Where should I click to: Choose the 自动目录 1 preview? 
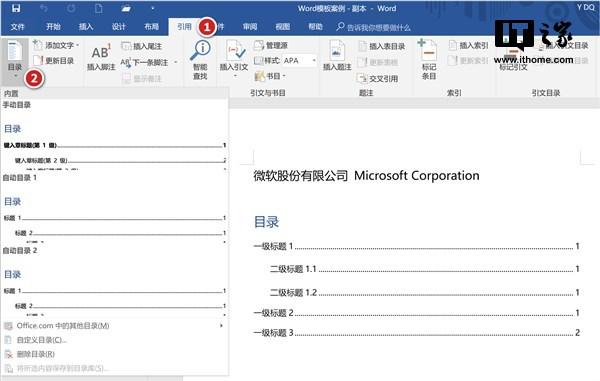115,208
